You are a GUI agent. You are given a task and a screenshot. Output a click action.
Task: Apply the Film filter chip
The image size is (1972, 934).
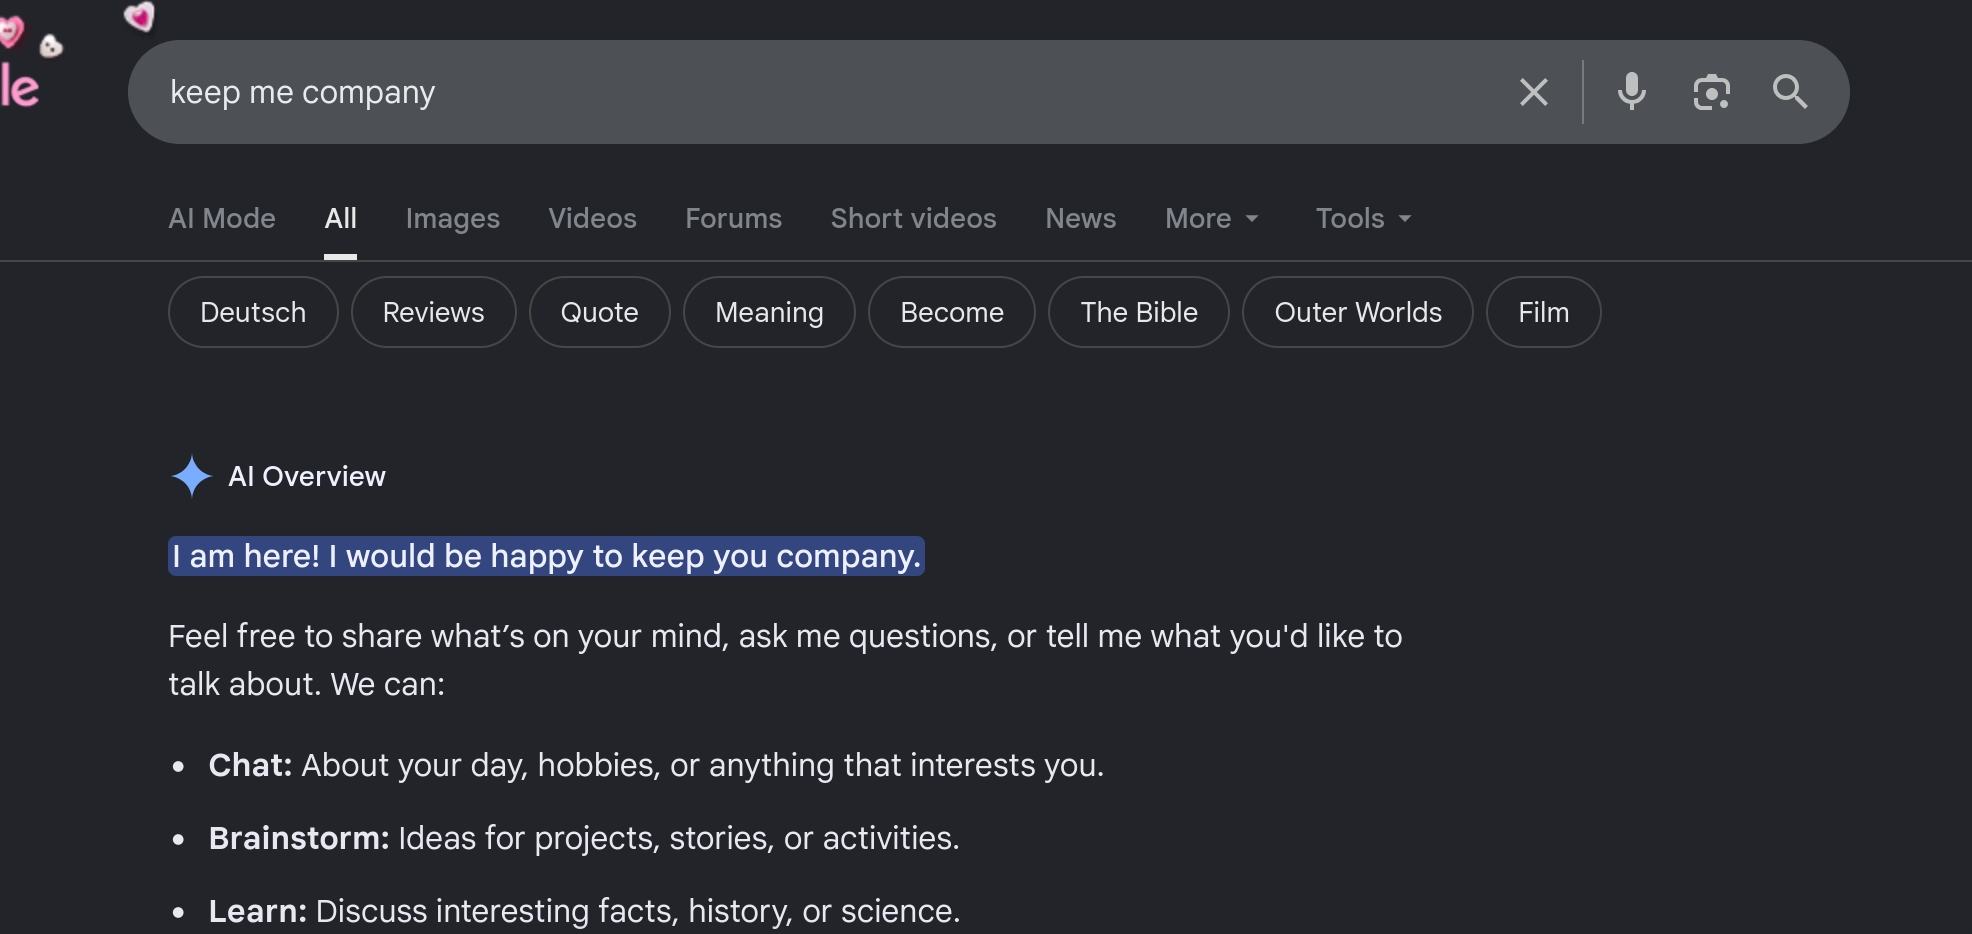(1543, 312)
